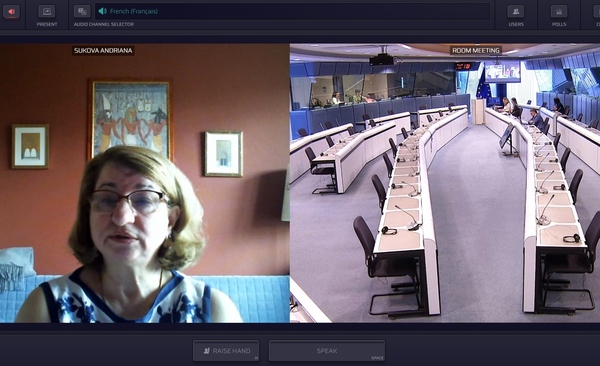This screenshot has height=366, width=600.
Task: Click the AUDIO CHANNEL SELECTOR label
Action: tap(104, 24)
